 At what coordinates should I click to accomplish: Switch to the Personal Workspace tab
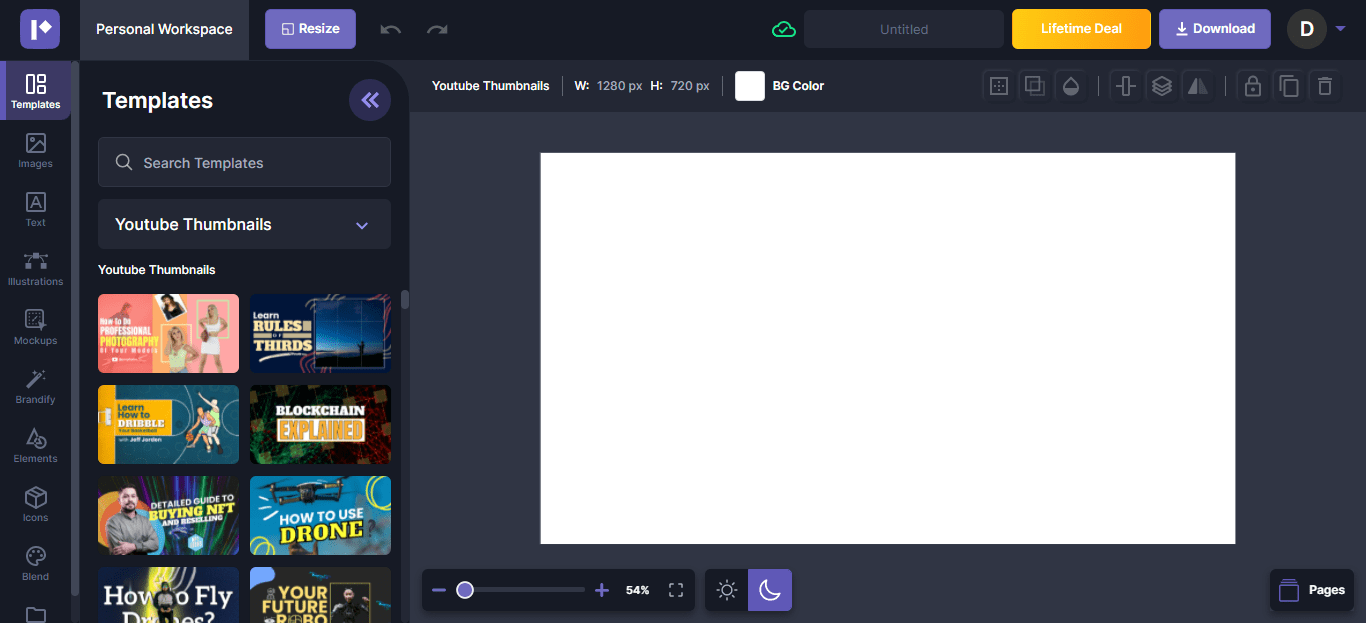pos(163,29)
